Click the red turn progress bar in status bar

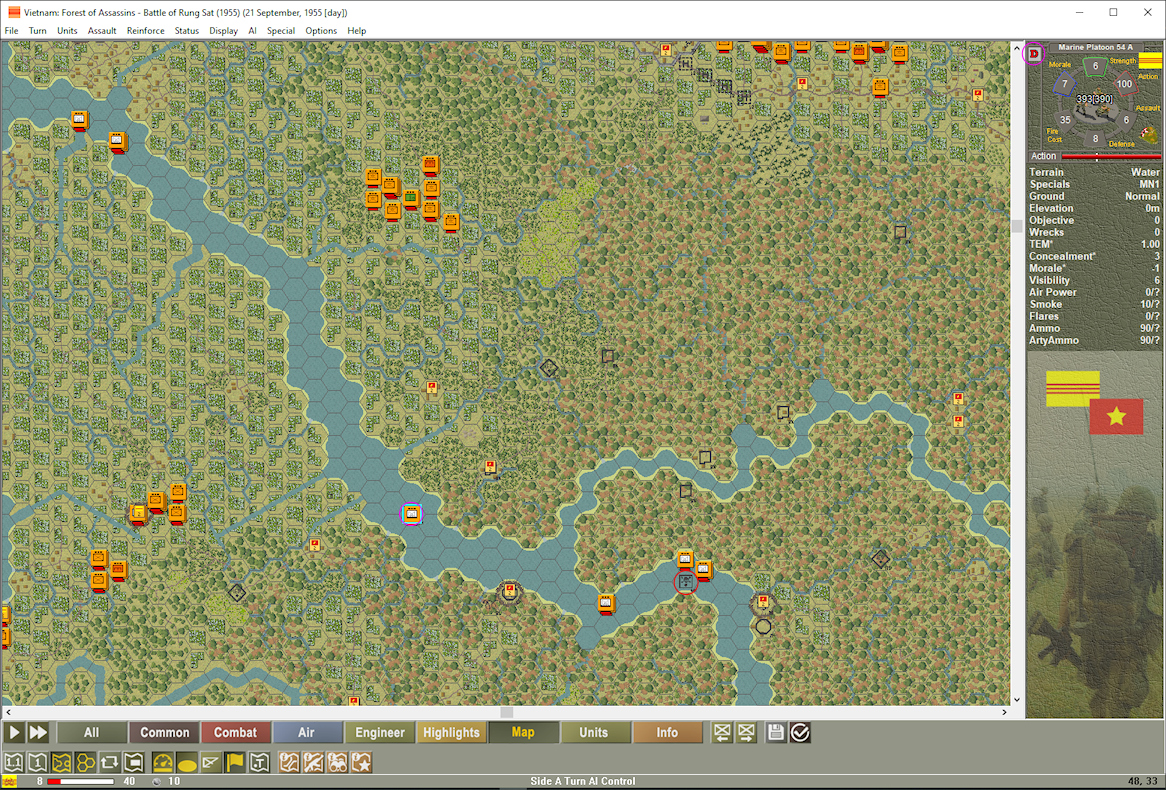point(80,782)
